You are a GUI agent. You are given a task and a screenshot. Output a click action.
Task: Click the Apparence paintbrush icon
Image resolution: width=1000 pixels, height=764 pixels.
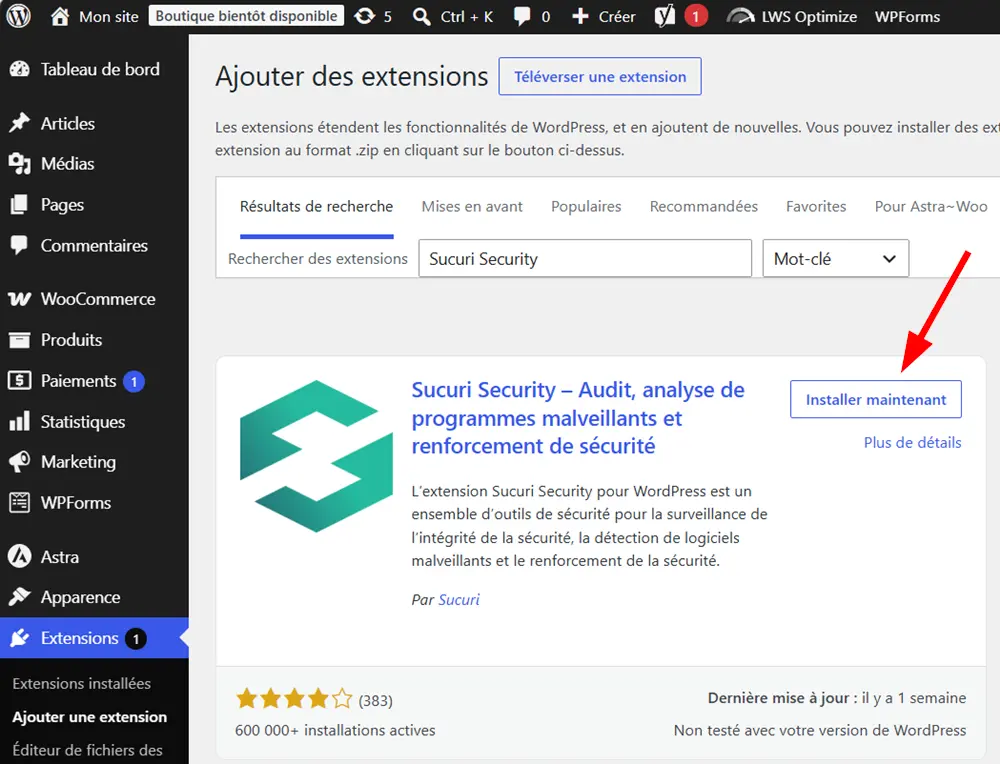click(x=19, y=597)
